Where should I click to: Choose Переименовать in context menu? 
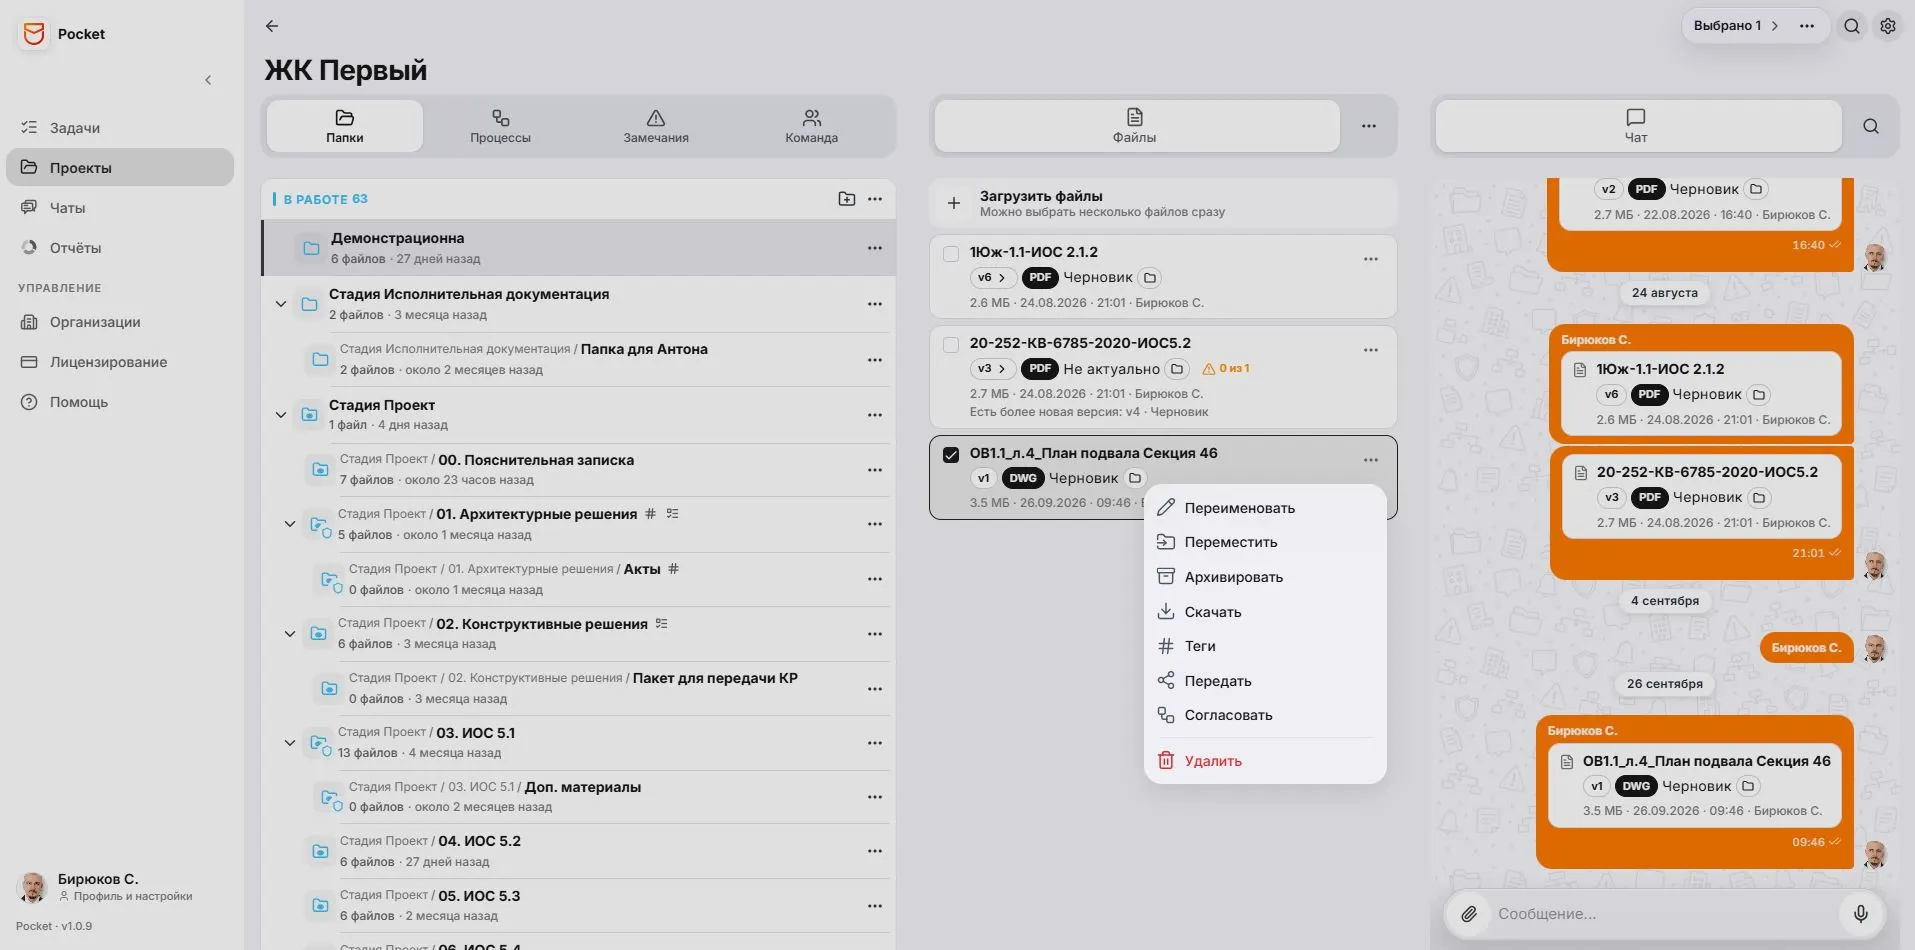pos(1265,508)
